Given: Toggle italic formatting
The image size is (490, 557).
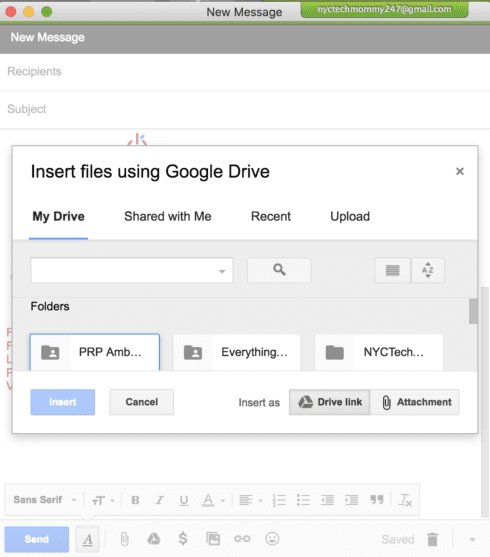Looking at the screenshot, I should 160,500.
